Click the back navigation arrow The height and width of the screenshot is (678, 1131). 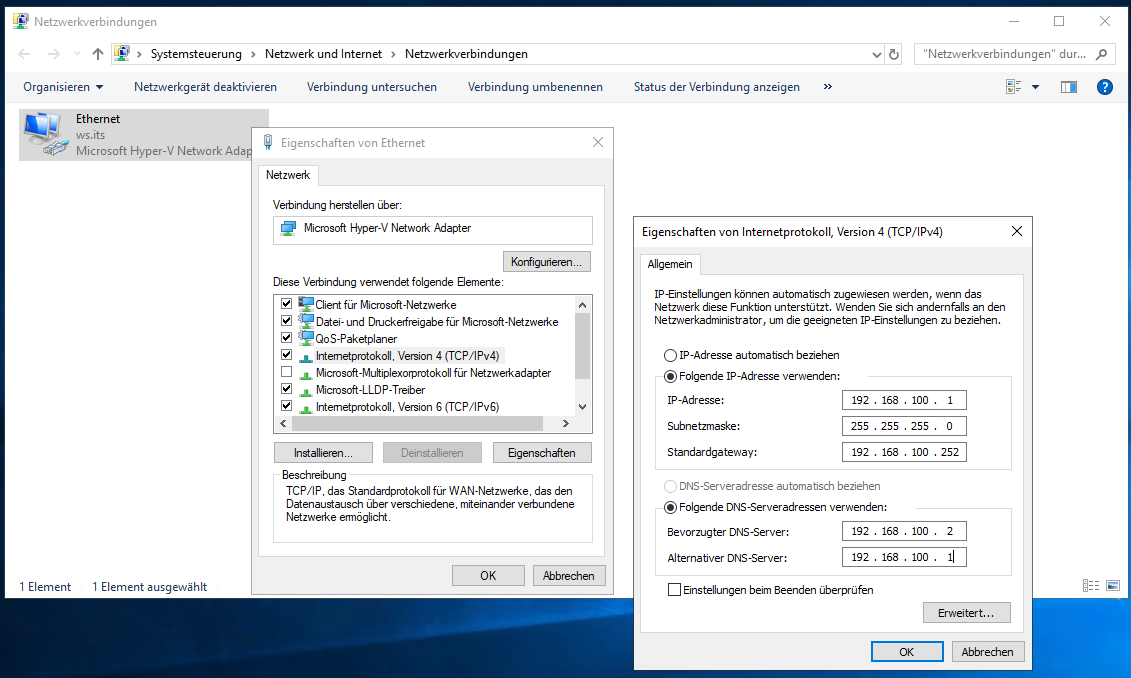coord(25,54)
